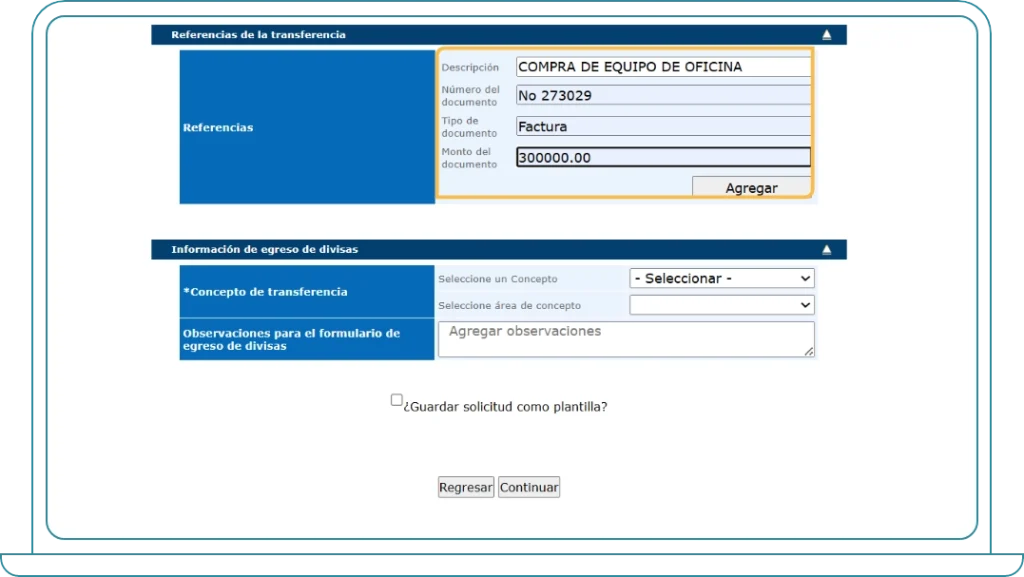Viewport: 1024px width, 577px height.
Task: Click inside the Agregar observaciones text area
Action: tap(626, 338)
